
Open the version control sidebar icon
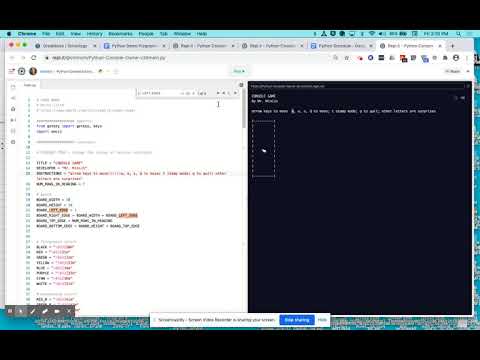[x=13, y=98]
